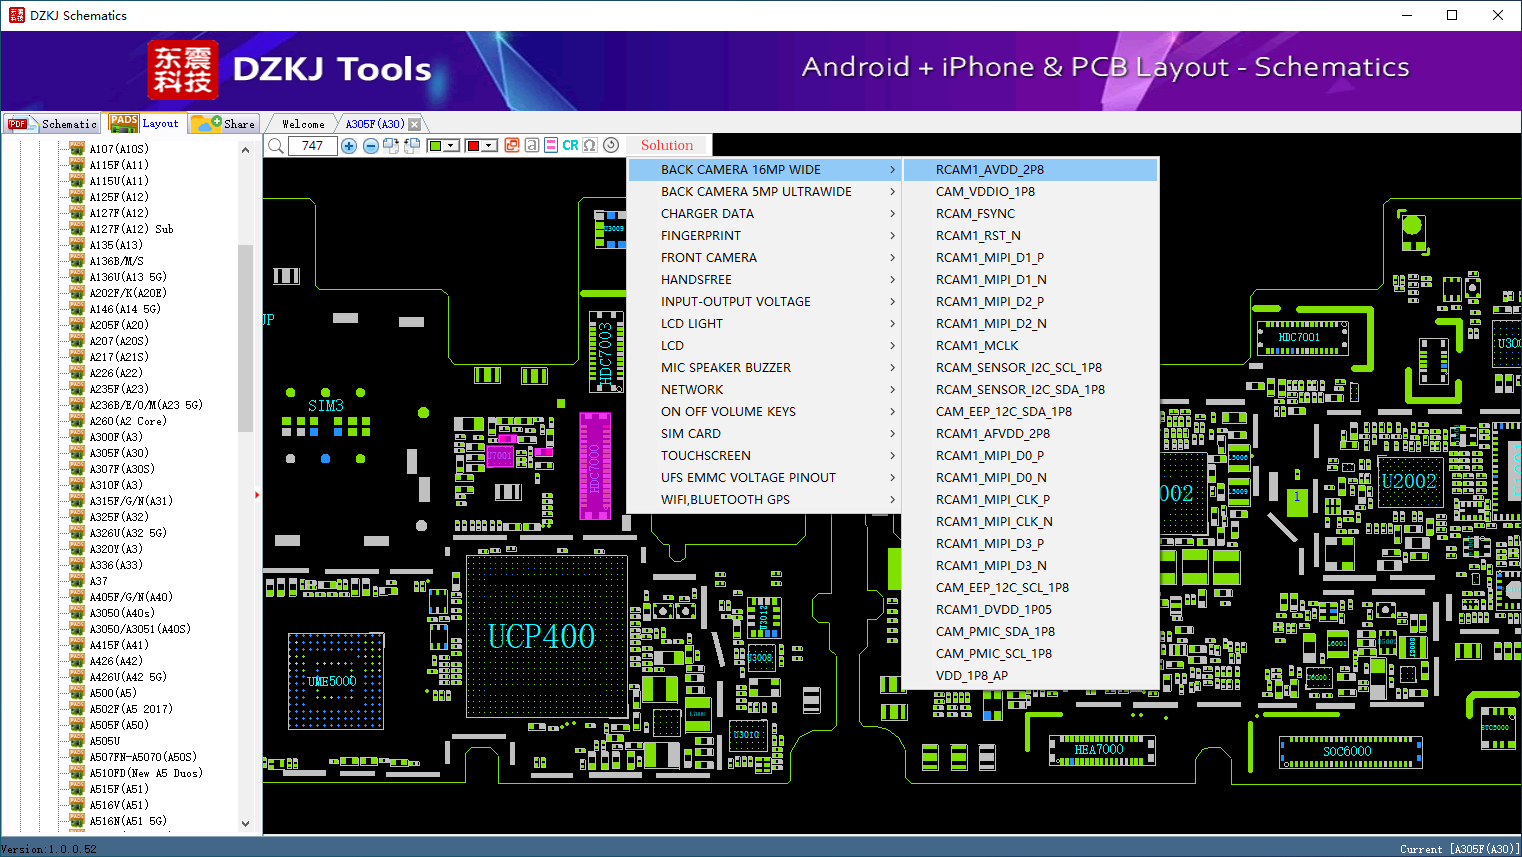
Task: Open the green color dropdown
Action: [x=452, y=146]
